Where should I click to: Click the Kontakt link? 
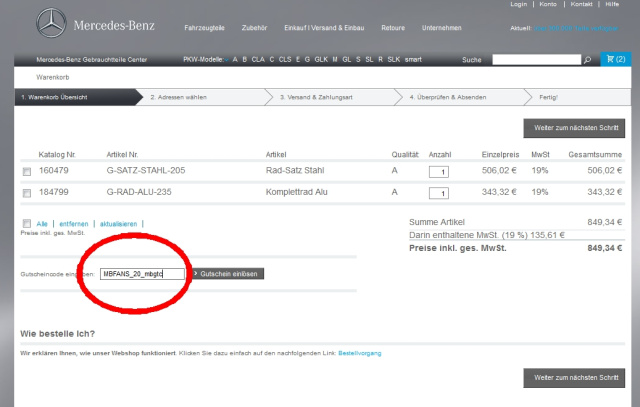click(581, 4)
